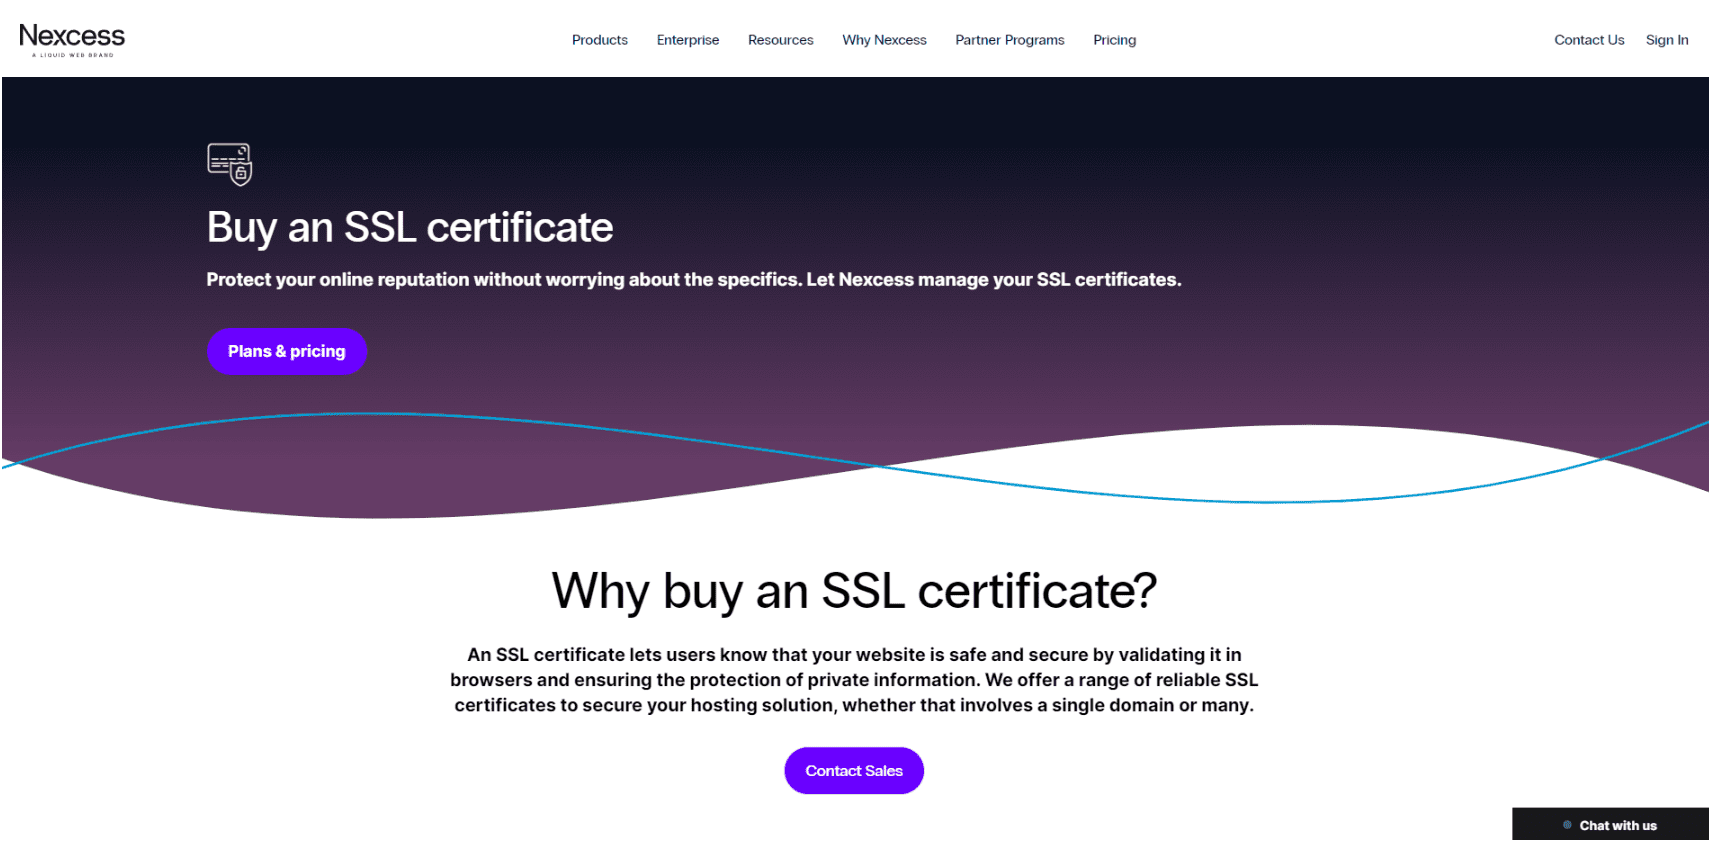Click the SSL certificate shield icon
This screenshot has width=1709, height=843.
point(230,164)
